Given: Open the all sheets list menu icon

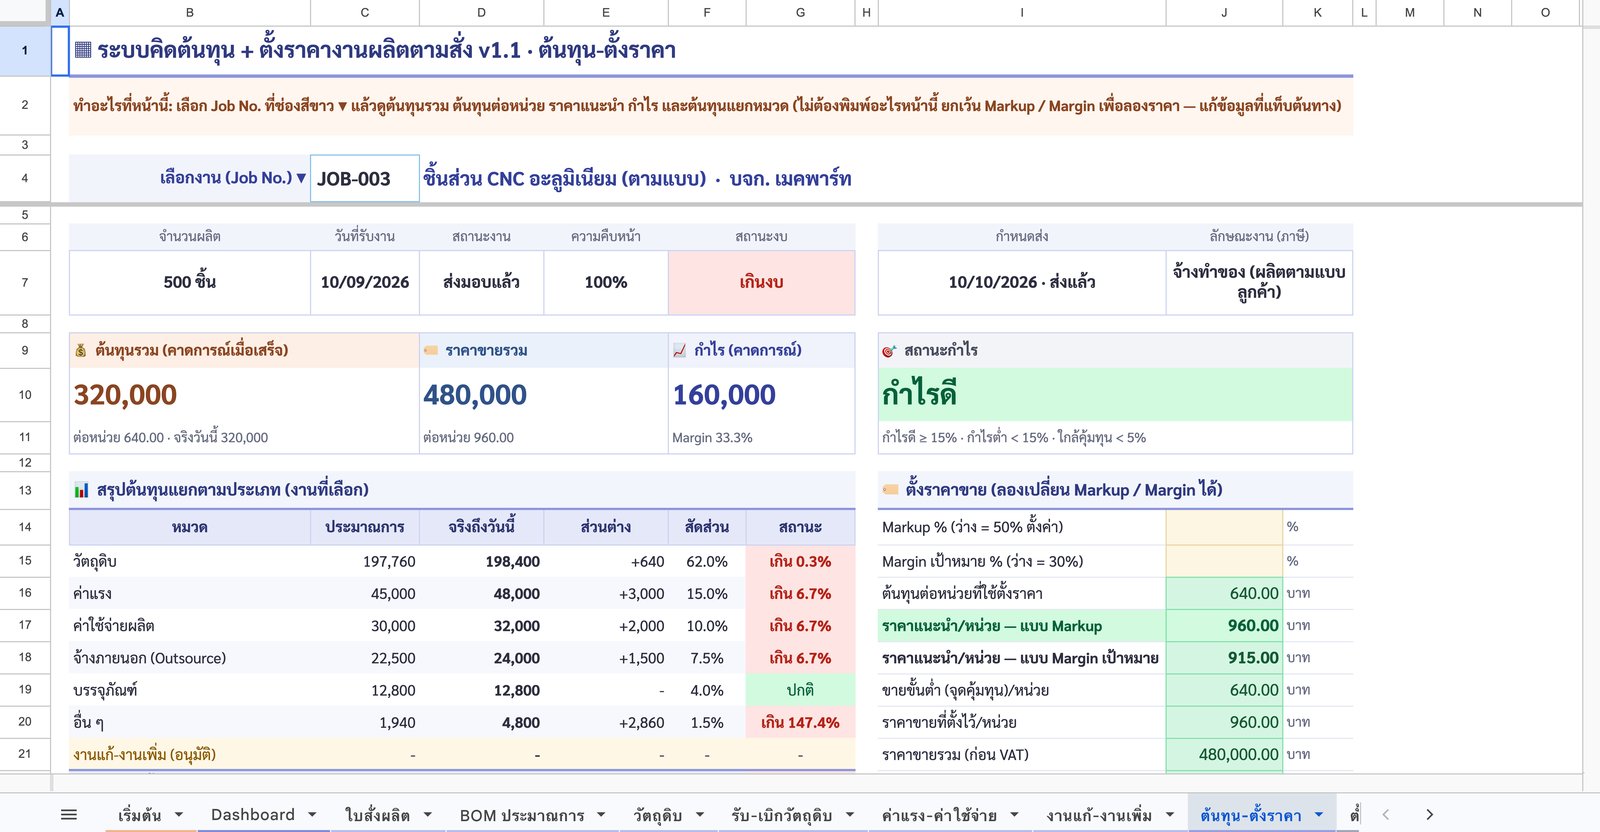Looking at the screenshot, I should (69, 815).
